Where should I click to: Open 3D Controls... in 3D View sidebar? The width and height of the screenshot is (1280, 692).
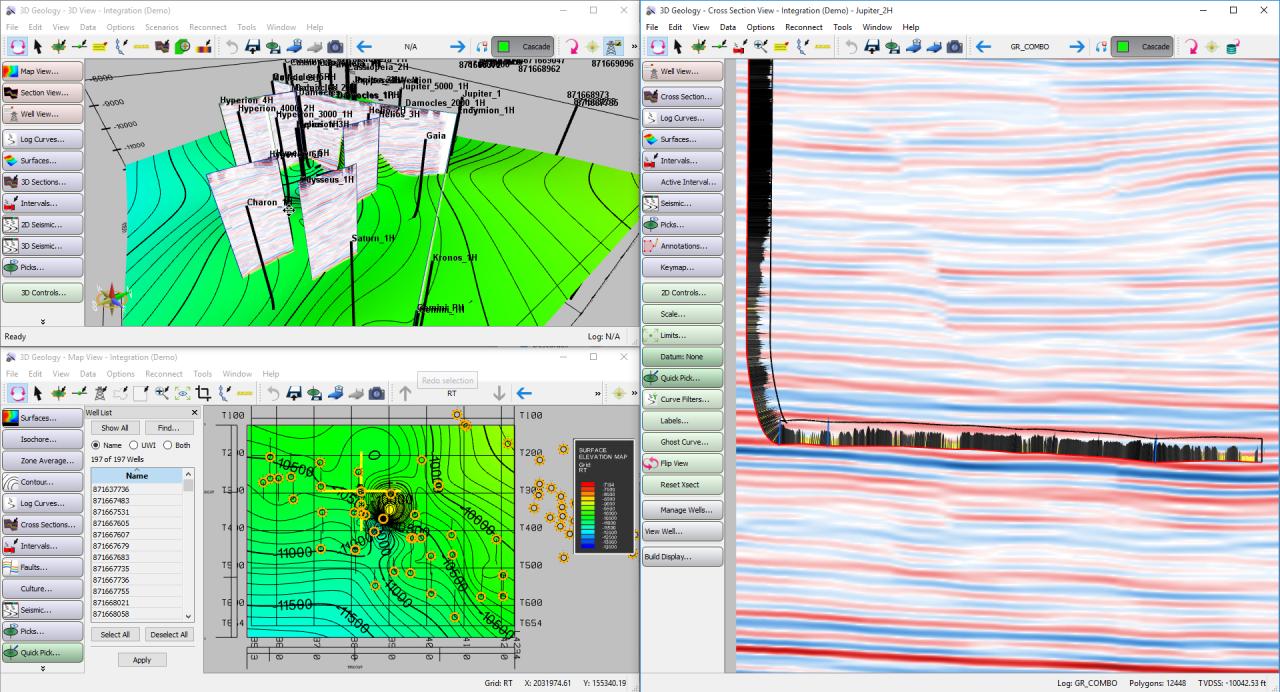[42, 293]
